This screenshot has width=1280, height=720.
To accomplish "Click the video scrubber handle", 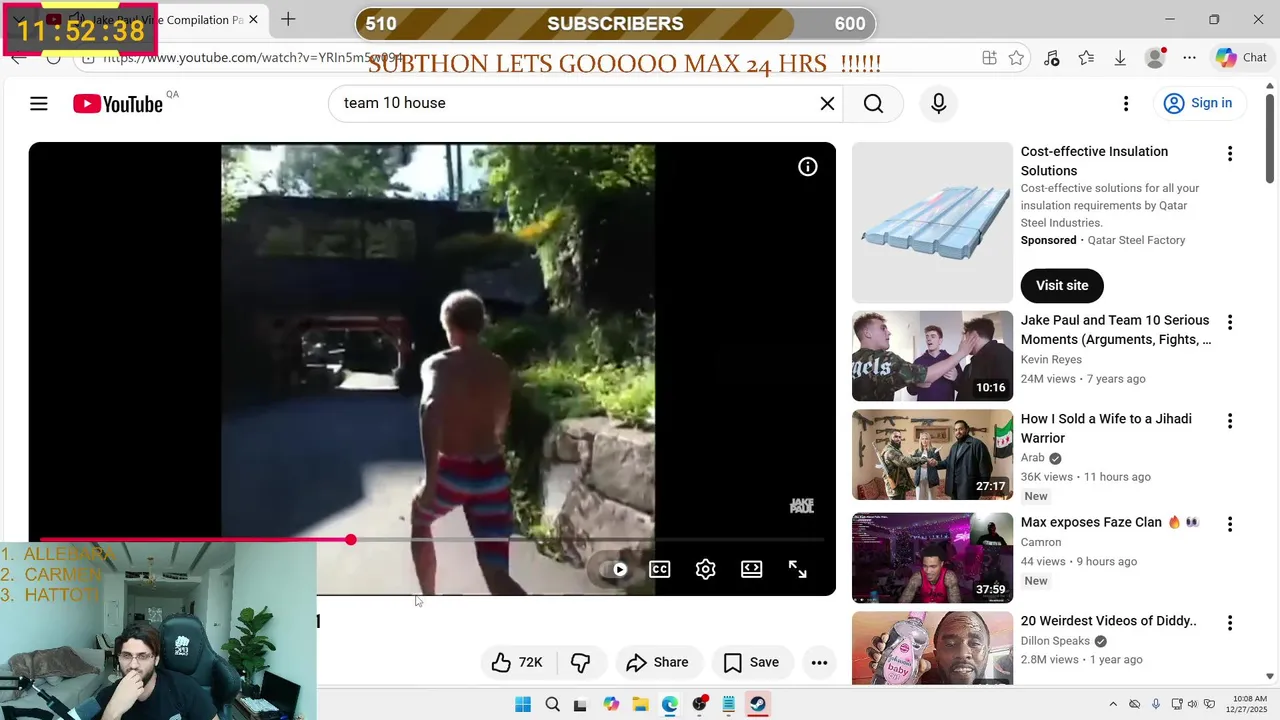I will (x=351, y=540).
